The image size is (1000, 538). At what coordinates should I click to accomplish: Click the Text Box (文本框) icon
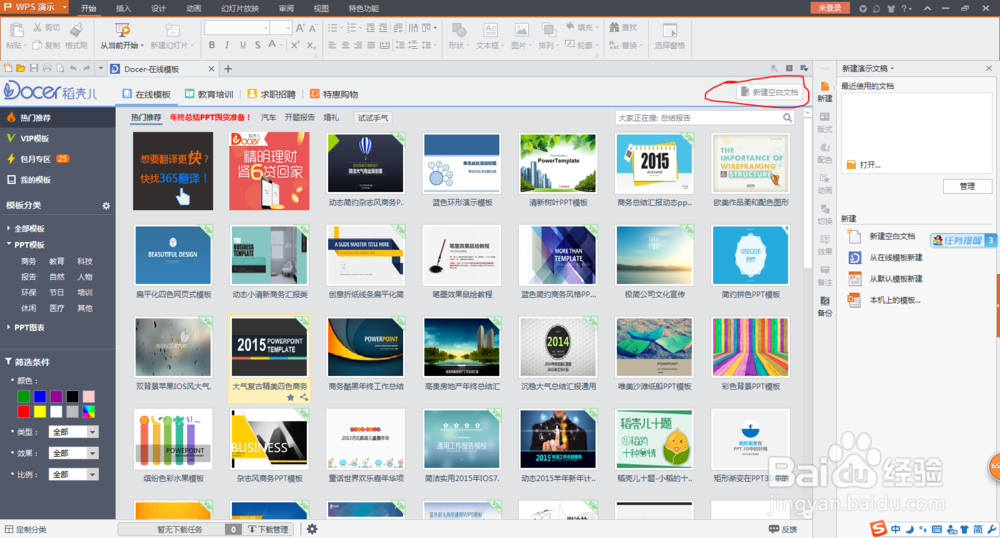tap(490, 30)
